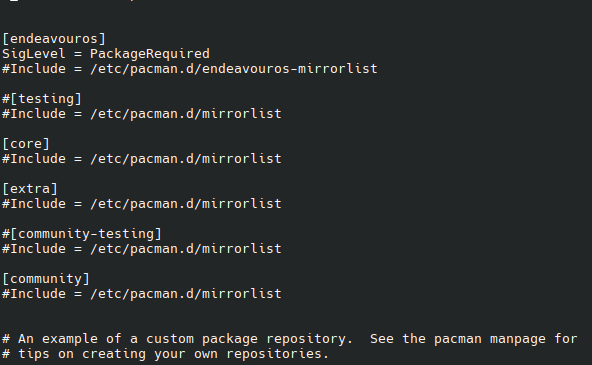This screenshot has height=365, width=592.
Task: Click the #Include keyword of endeavouros section
Action: click(x=34, y=69)
